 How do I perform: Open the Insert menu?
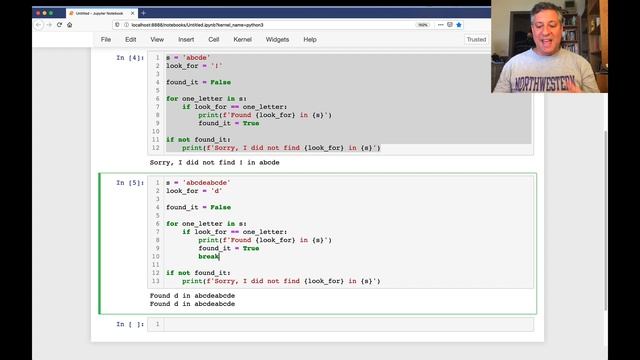(186, 40)
